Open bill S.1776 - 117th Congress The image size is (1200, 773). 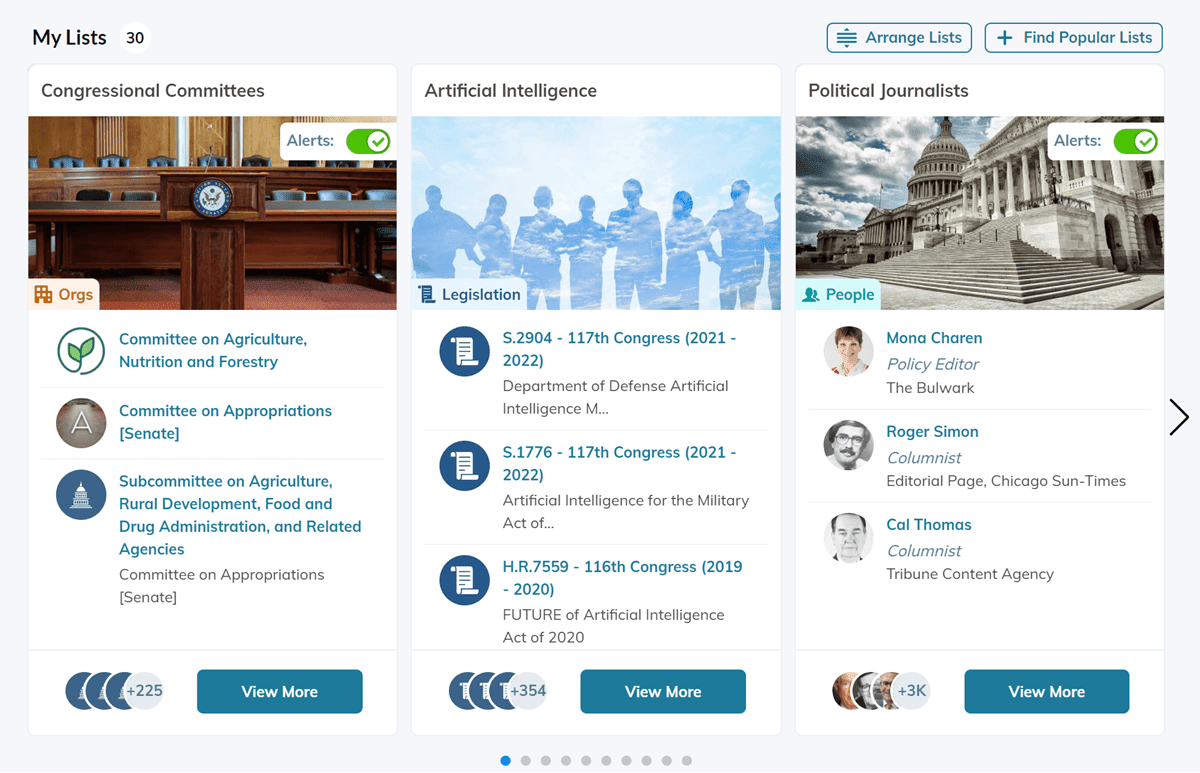[x=619, y=463]
